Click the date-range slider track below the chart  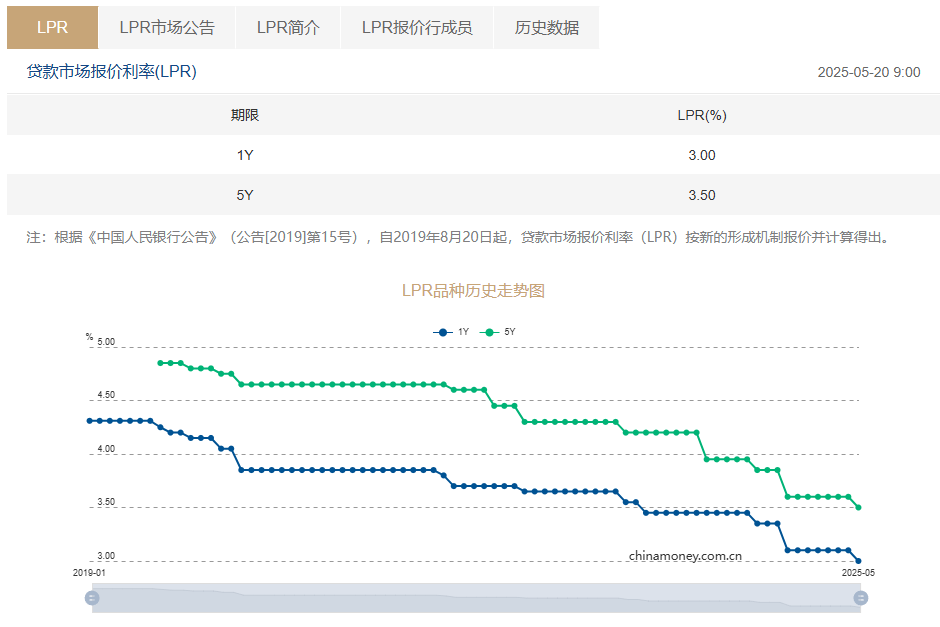click(475, 599)
